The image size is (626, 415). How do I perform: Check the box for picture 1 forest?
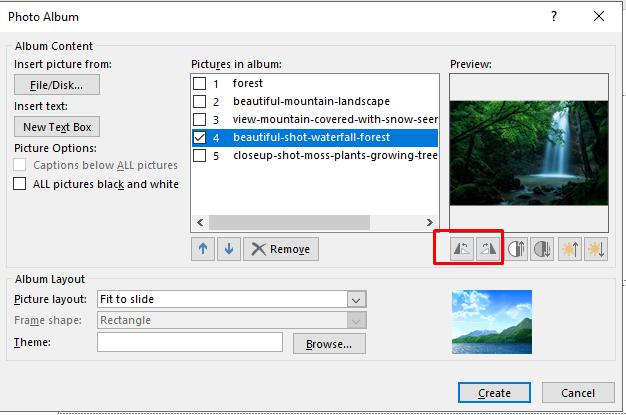(x=200, y=83)
